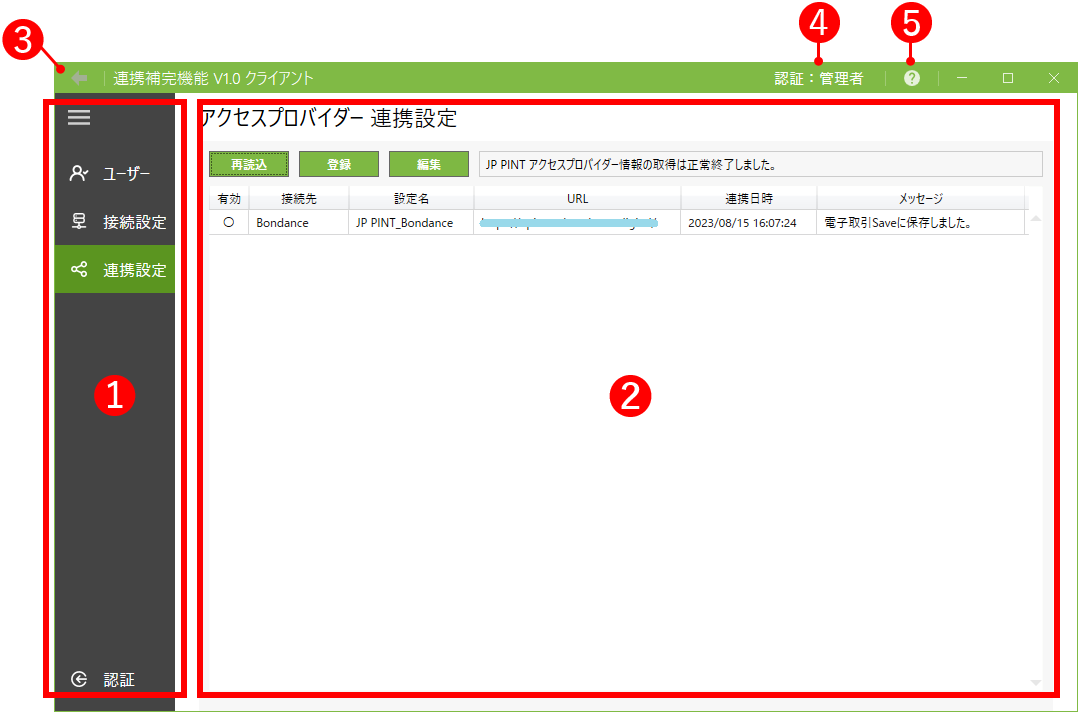The image size is (1088, 722).
Task: Switch to the 接続設定 section
Action: pyautogui.click(x=123, y=220)
